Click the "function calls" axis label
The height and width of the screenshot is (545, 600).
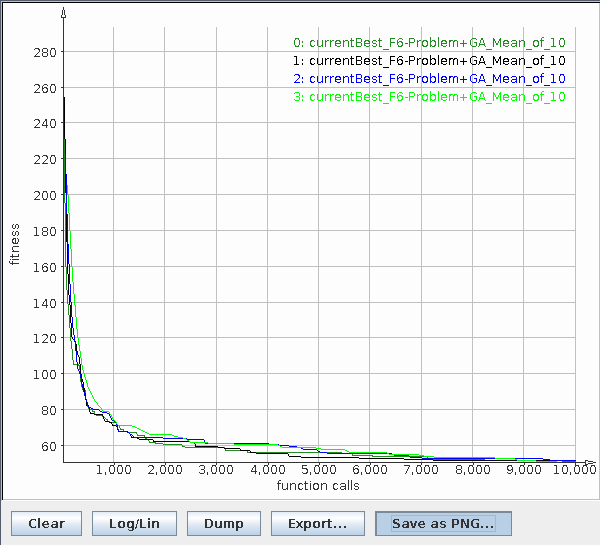tap(318, 486)
